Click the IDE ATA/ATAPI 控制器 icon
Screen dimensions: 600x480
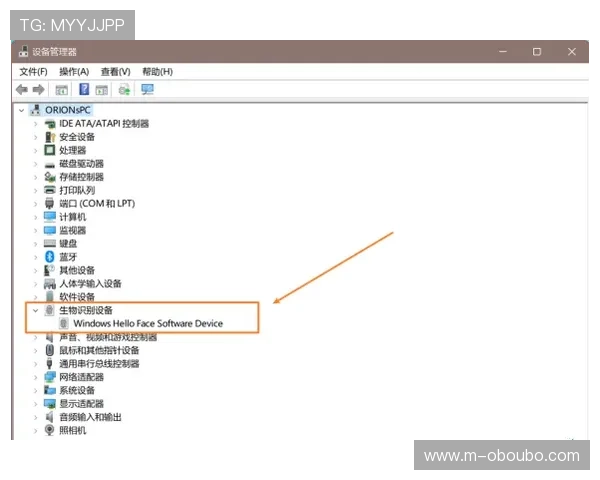50,124
